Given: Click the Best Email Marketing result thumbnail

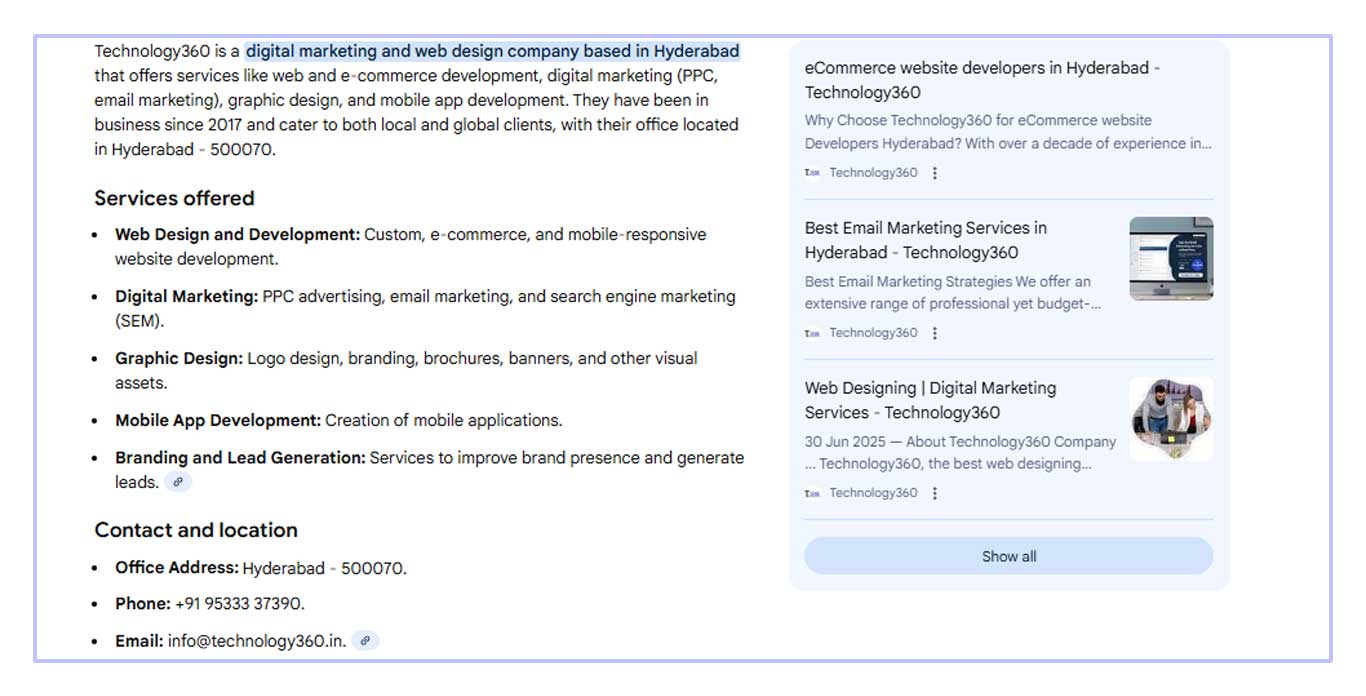Looking at the screenshot, I should point(1171,259).
